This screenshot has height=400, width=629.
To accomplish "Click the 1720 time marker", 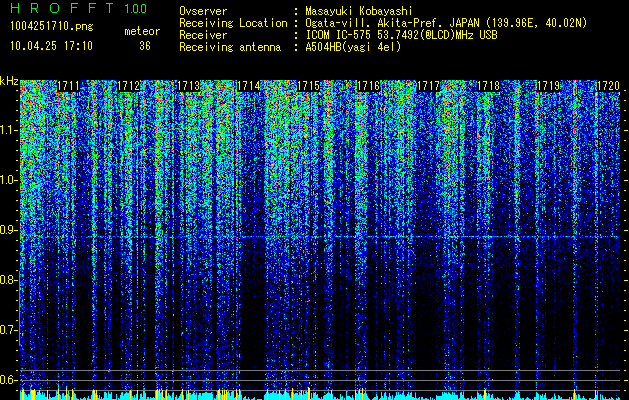I will pyautogui.click(x=609, y=86).
